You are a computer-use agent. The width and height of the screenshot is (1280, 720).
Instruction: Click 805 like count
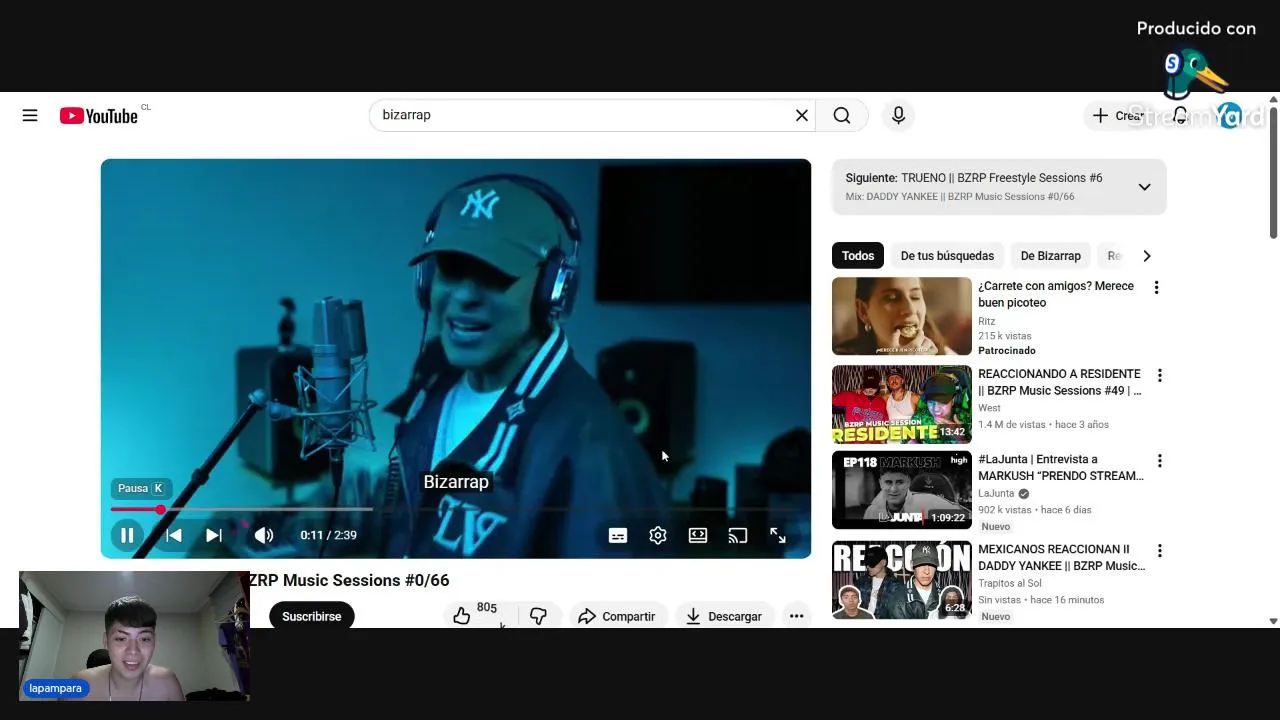tap(487, 608)
